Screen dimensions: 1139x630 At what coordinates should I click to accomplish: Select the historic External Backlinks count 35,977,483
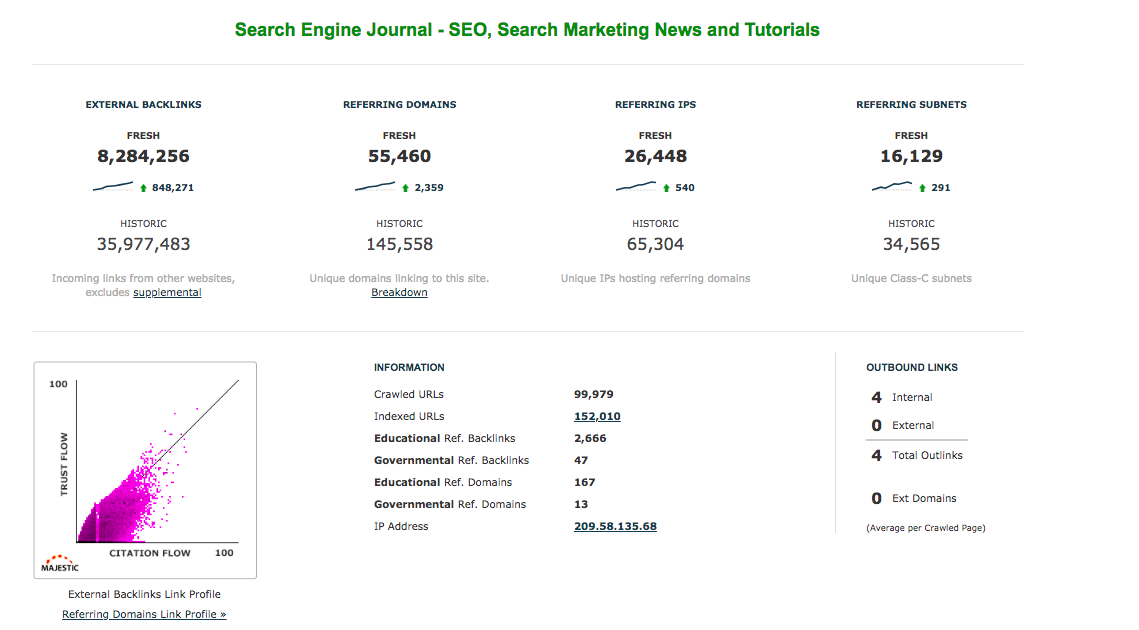(143, 244)
